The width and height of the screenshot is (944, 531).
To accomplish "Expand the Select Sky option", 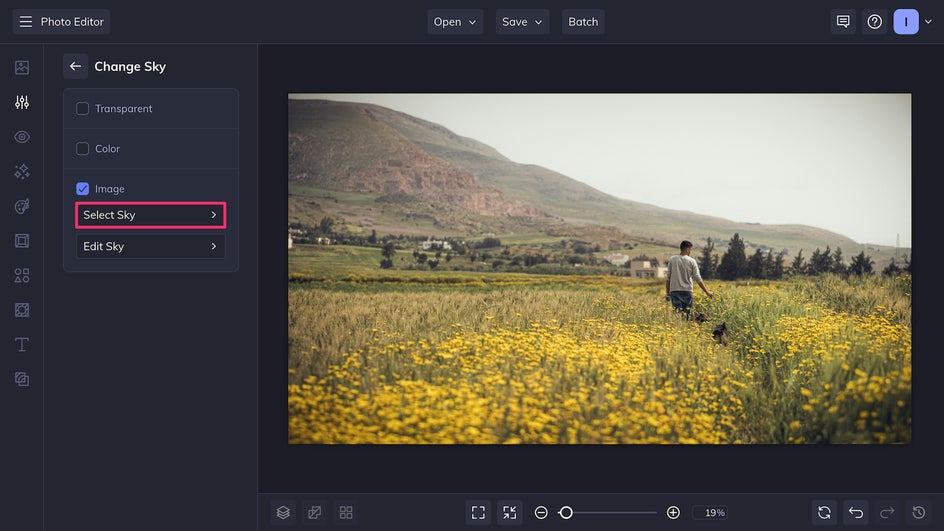I will point(151,215).
